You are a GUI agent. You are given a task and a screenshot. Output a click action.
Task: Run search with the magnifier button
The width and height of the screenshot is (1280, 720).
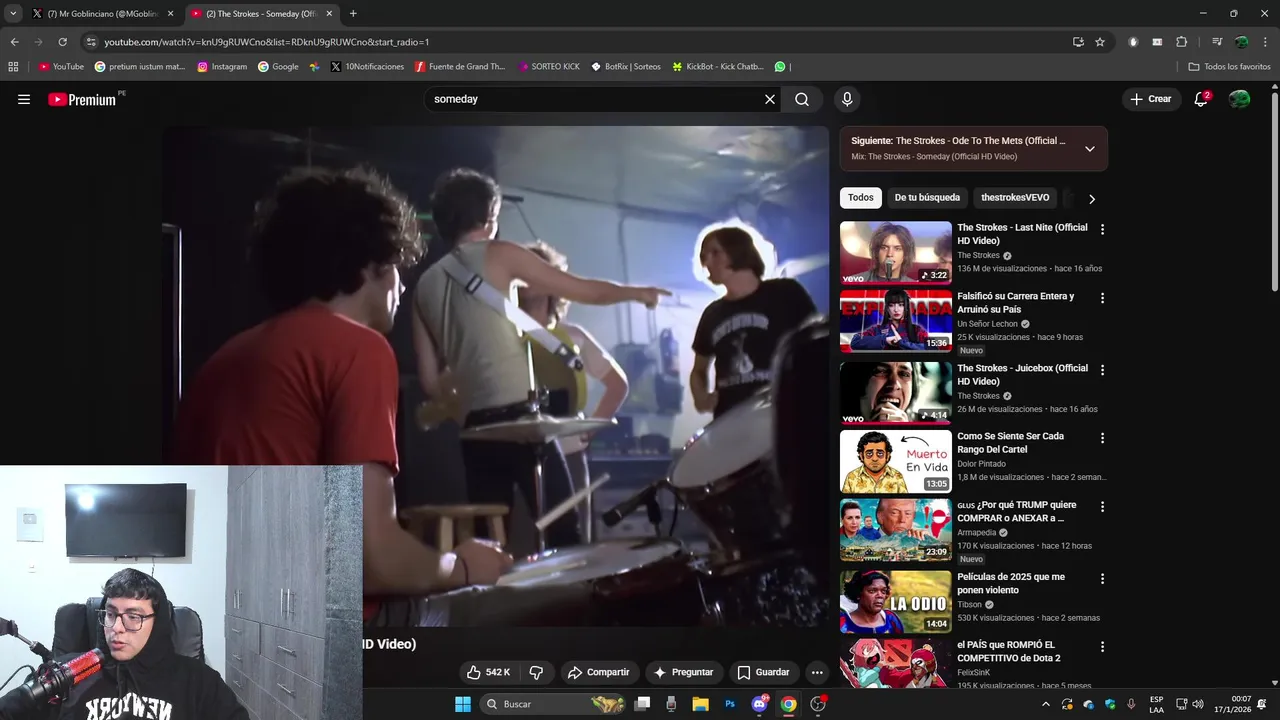tap(802, 99)
